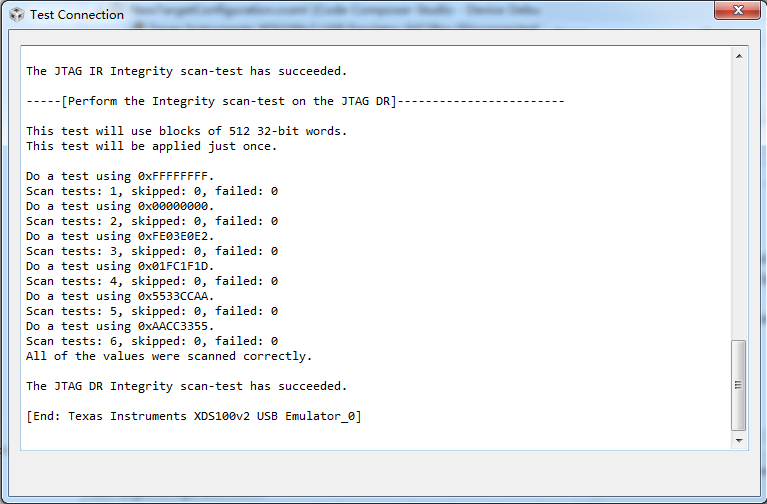767x504 pixels.
Task: Click the 0xFFFFFFFF test line
Action: (120, 176)
